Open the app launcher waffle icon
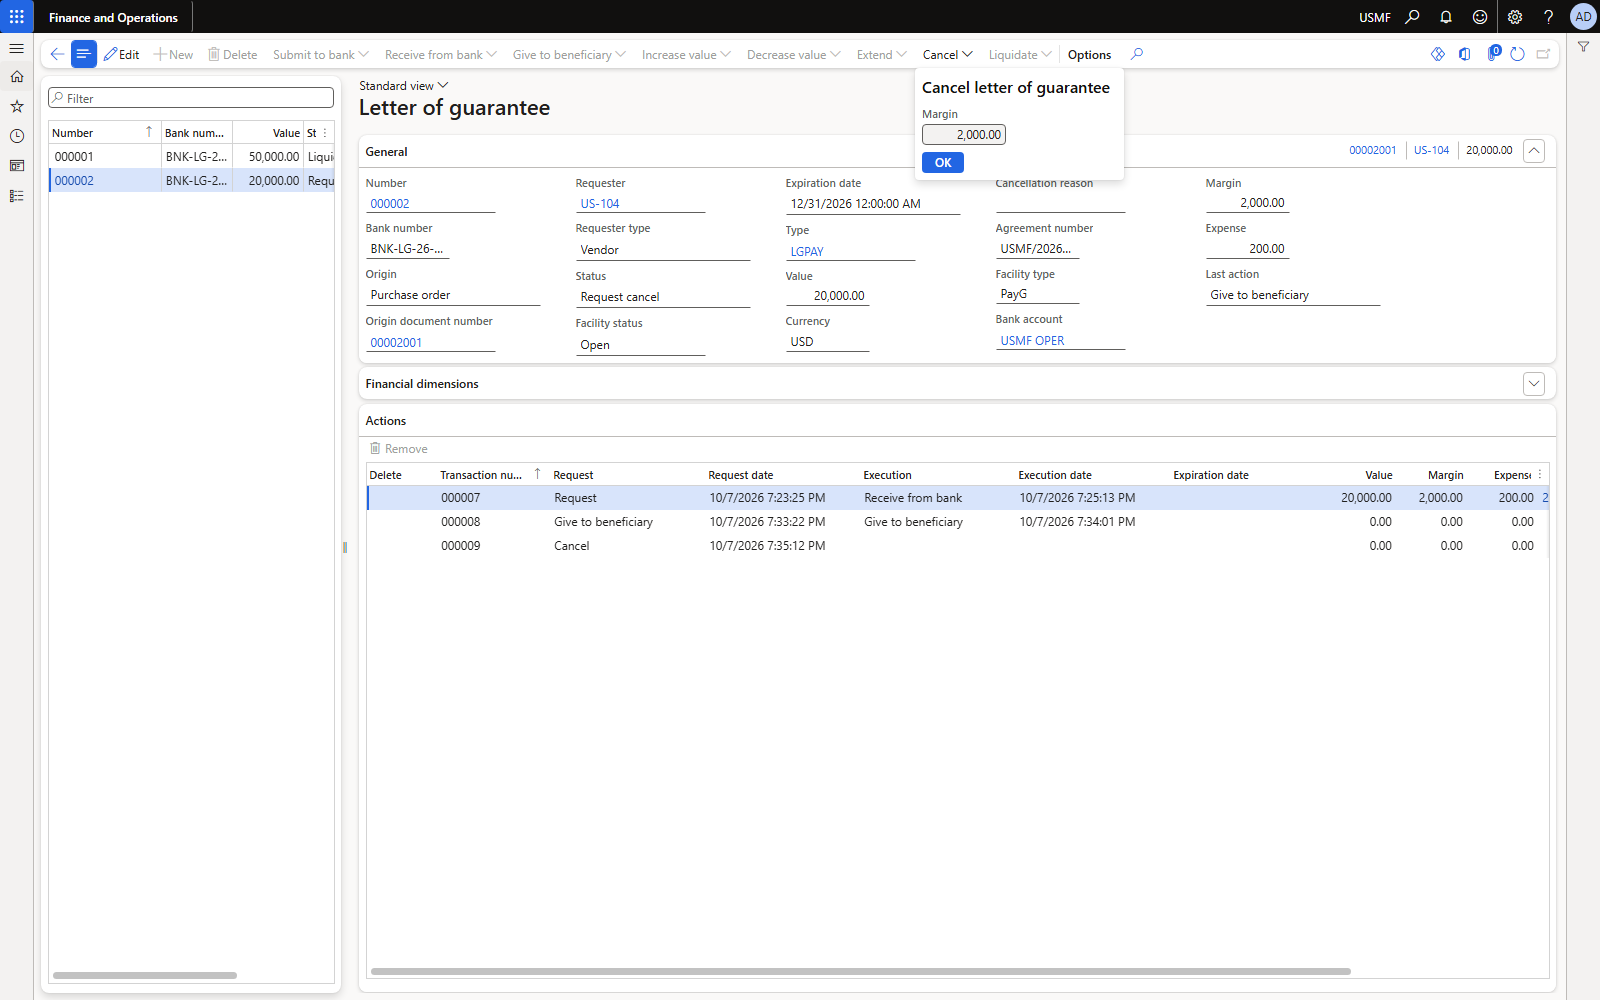The height and width of the screenshot is (1000, 1600). [17, 17]
